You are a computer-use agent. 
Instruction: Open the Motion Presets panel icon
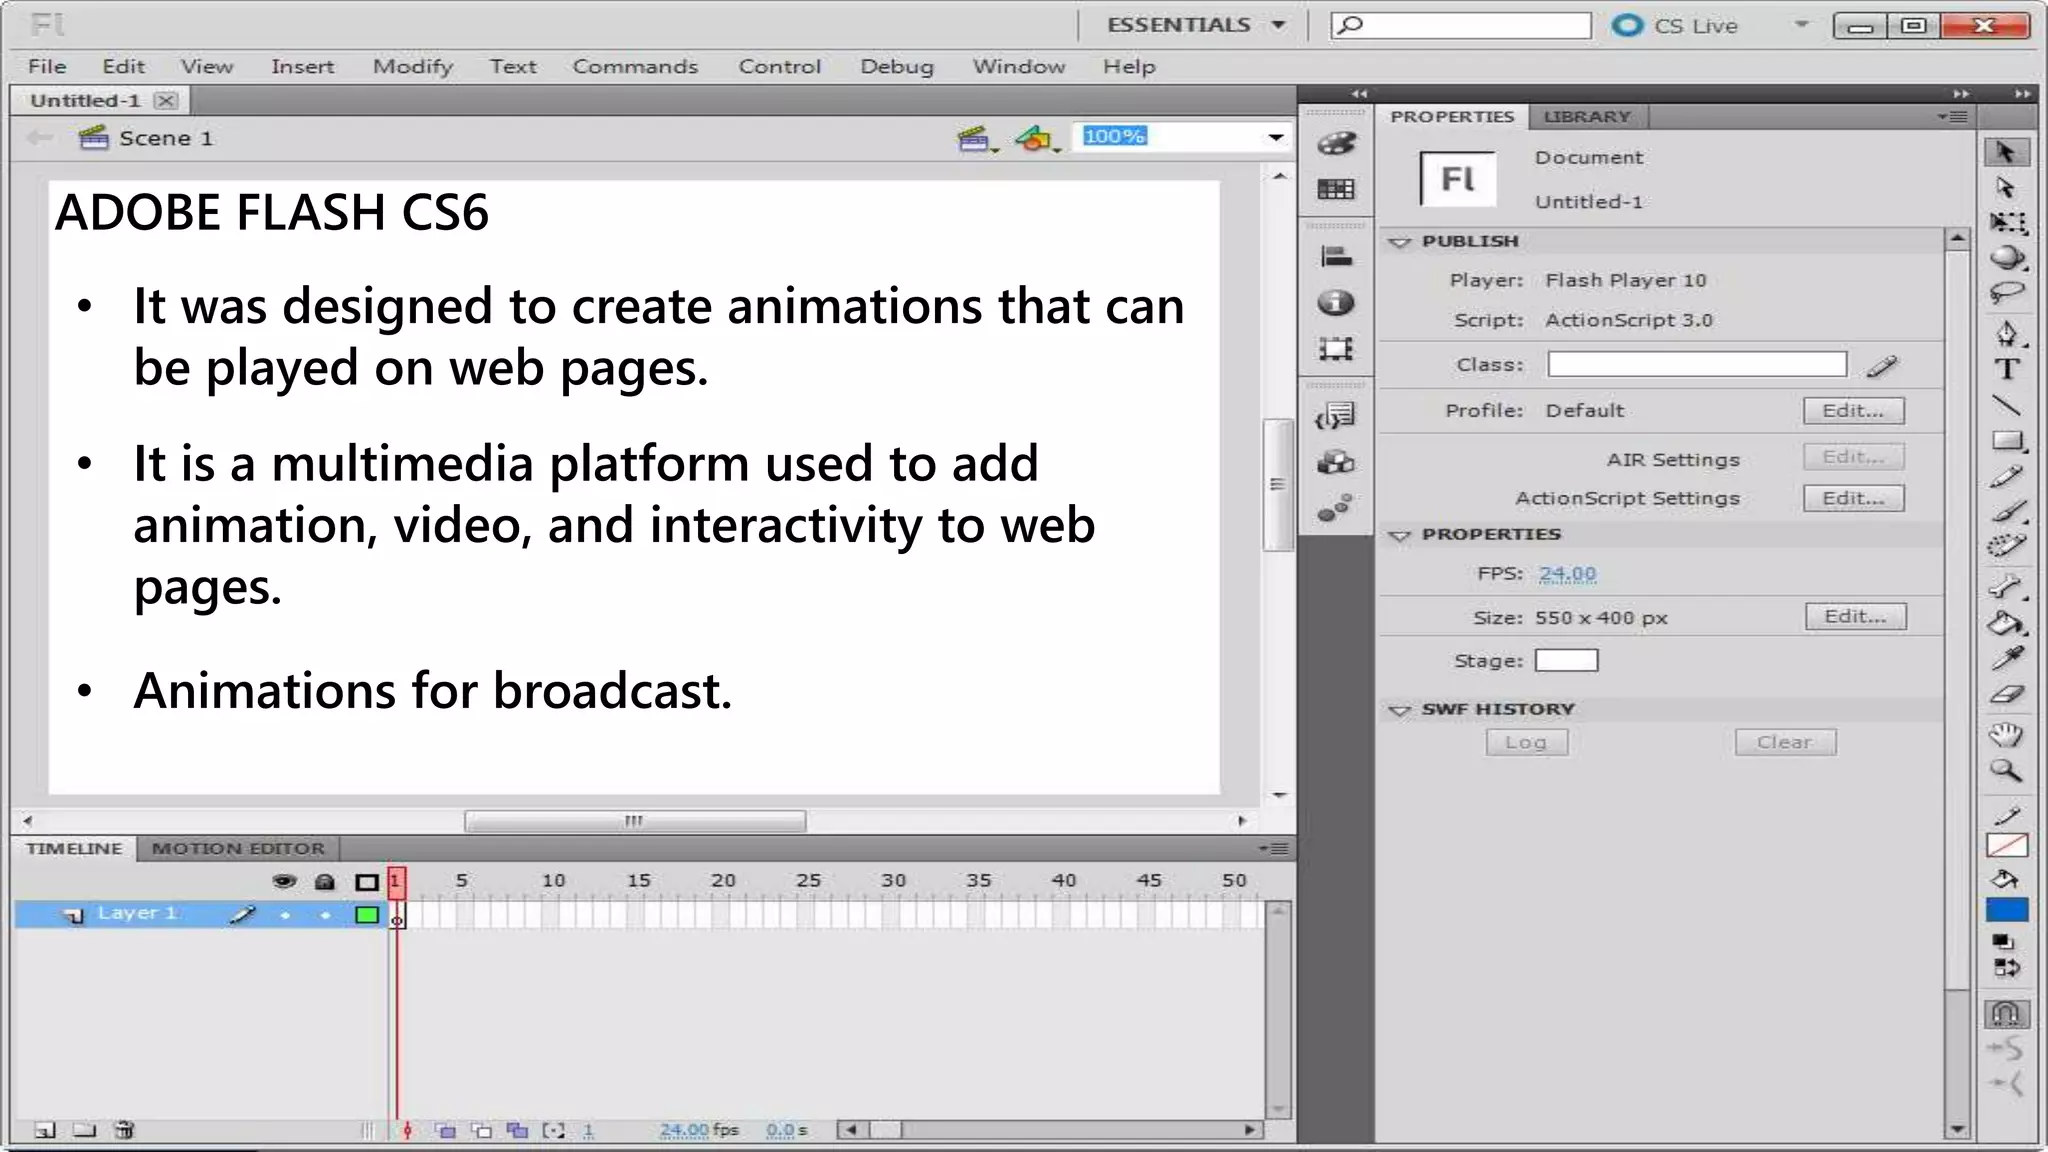tap(1336, 508)
